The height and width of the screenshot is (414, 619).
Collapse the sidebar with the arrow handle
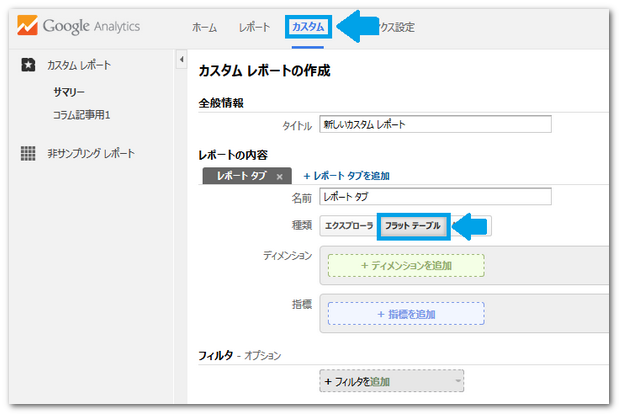[182, 60]
